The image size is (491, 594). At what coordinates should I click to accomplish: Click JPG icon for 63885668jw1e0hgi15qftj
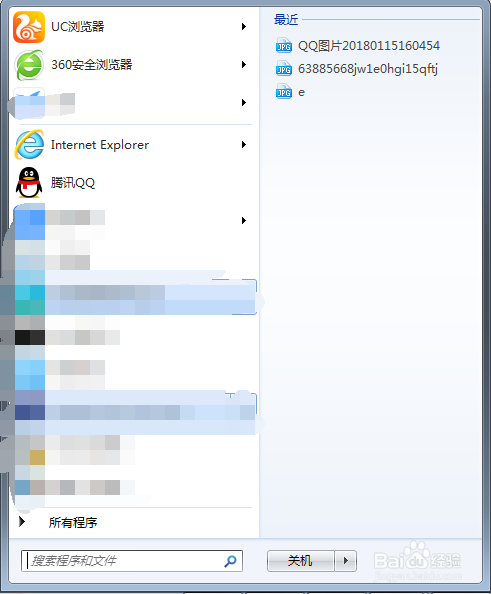[284, 69]
